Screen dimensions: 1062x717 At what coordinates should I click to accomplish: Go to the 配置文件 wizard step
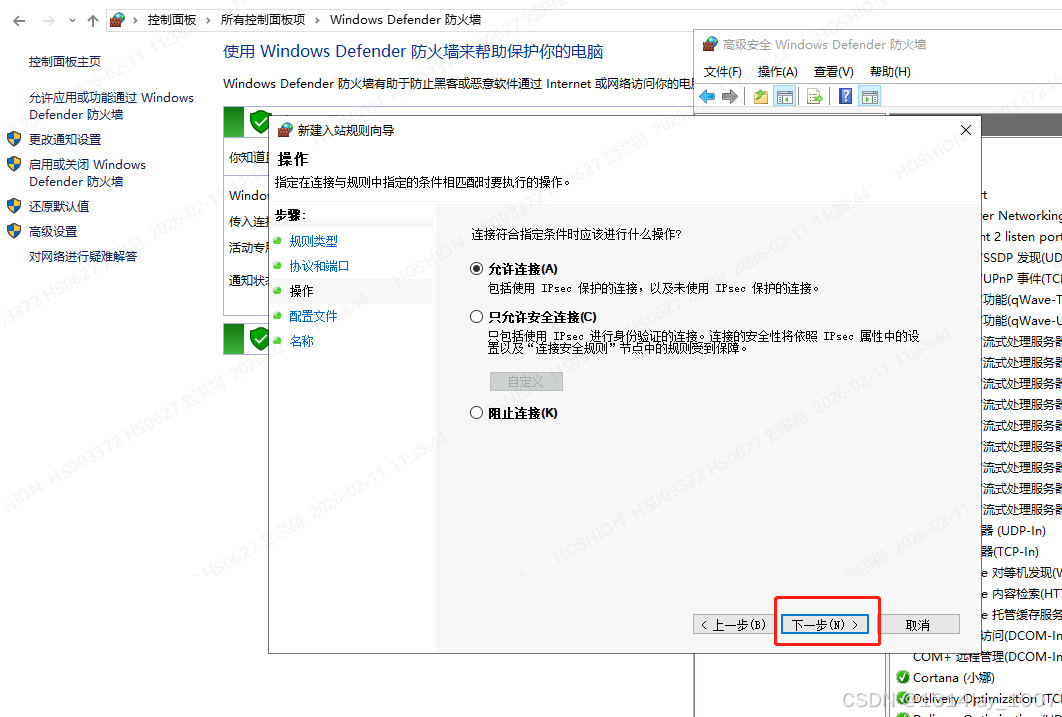313,316
